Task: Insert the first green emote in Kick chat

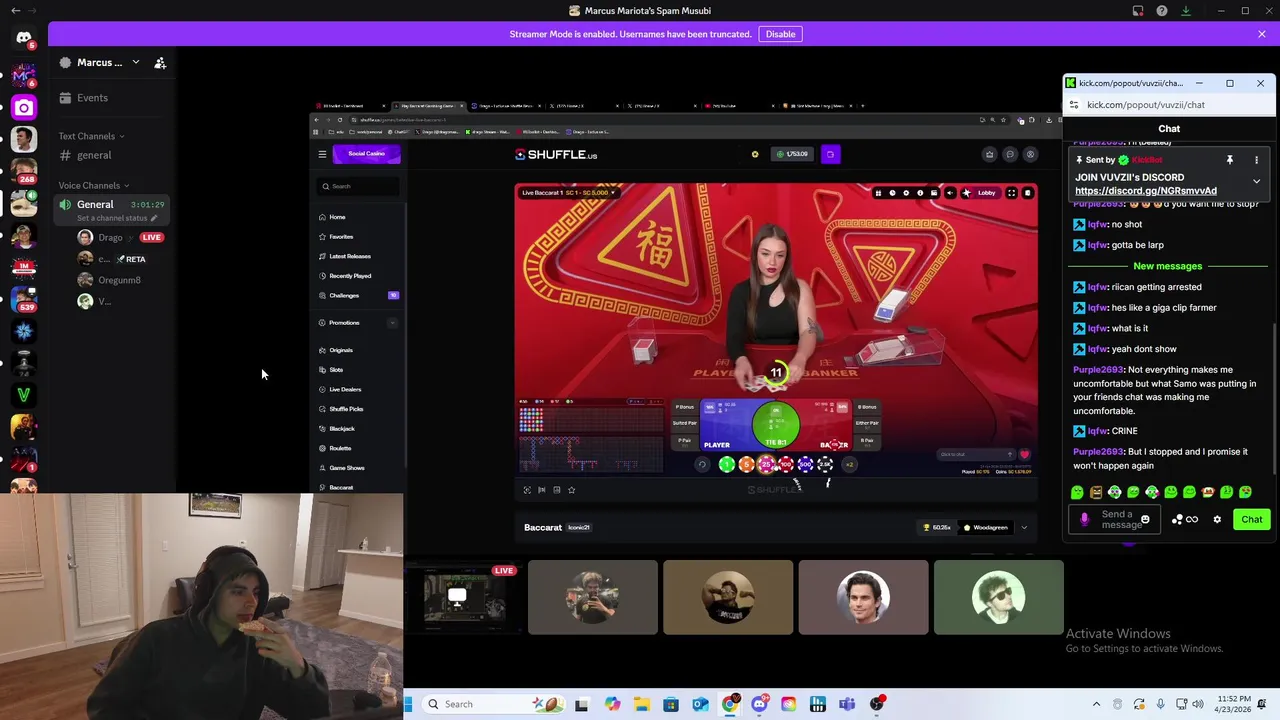Action: pos(1077,492)
